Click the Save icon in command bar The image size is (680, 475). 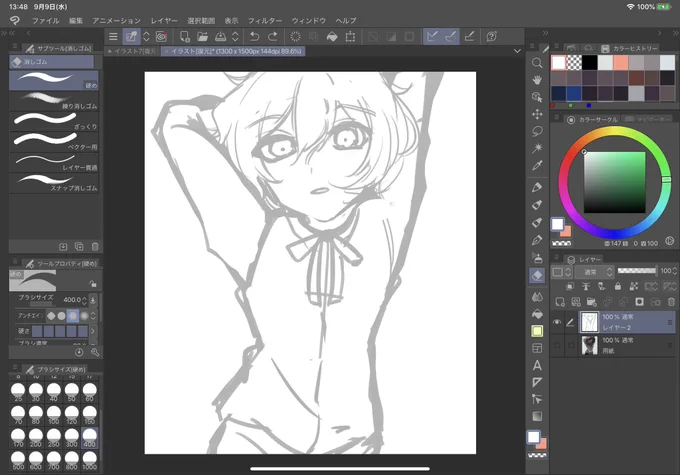220,36
